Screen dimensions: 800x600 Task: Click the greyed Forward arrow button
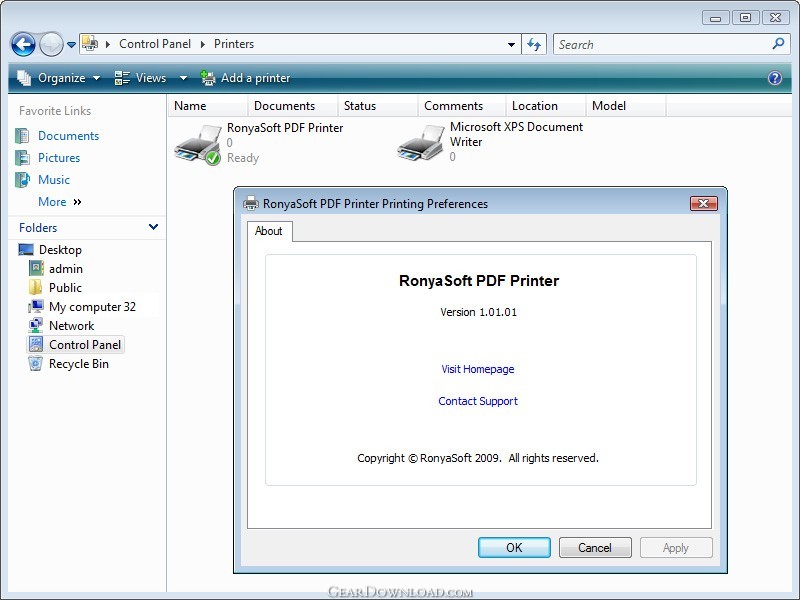(x=51, y=44)
